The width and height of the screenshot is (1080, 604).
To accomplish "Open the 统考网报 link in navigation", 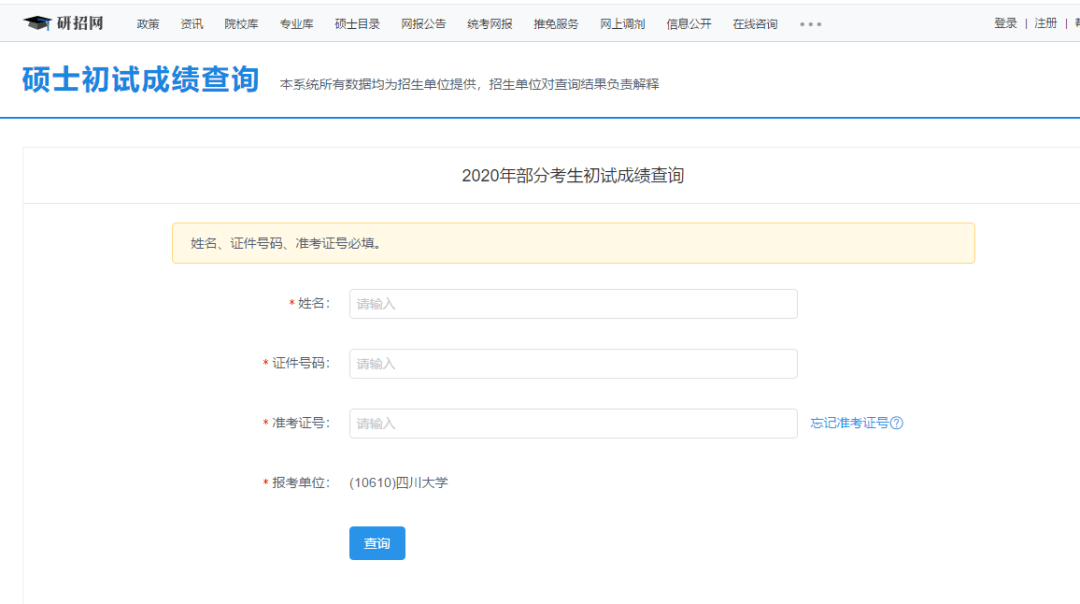I will click(x=489, y=24).
